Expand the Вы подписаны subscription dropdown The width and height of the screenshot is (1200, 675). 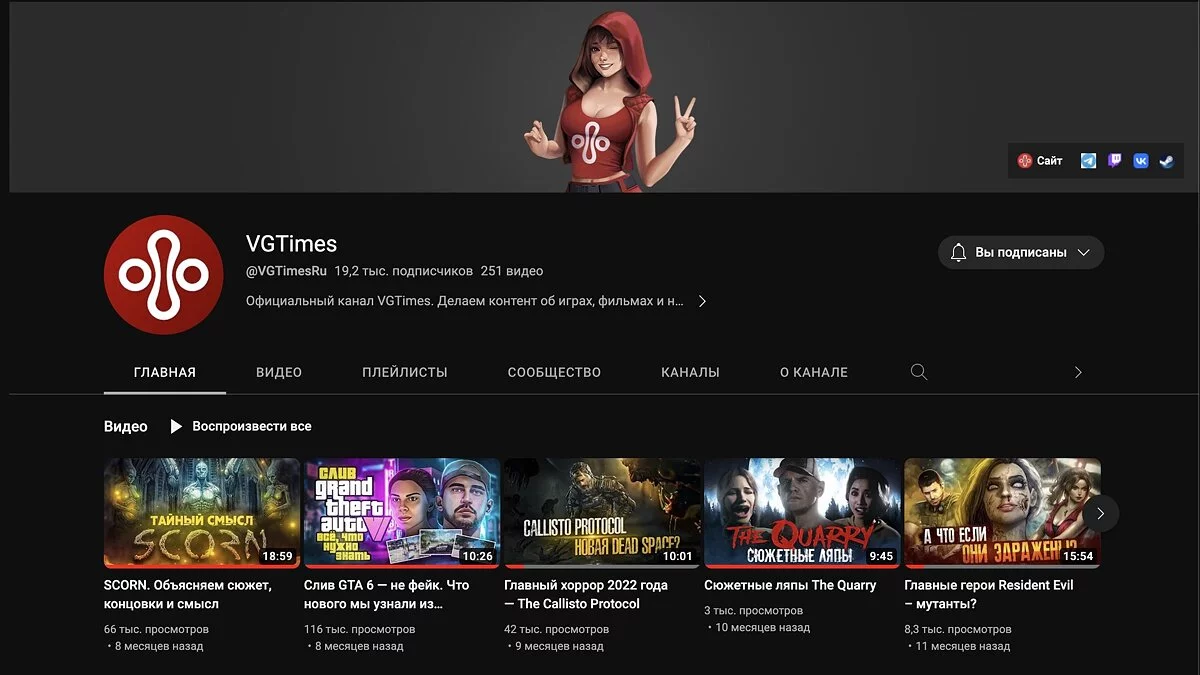pos(1083,253)
